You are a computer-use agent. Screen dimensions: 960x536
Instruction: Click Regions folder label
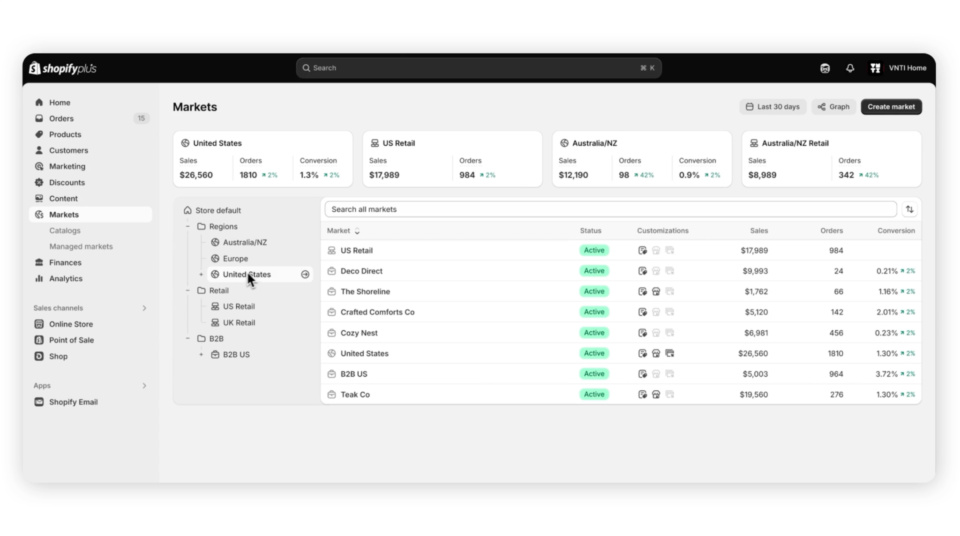[x=223, y=227]
